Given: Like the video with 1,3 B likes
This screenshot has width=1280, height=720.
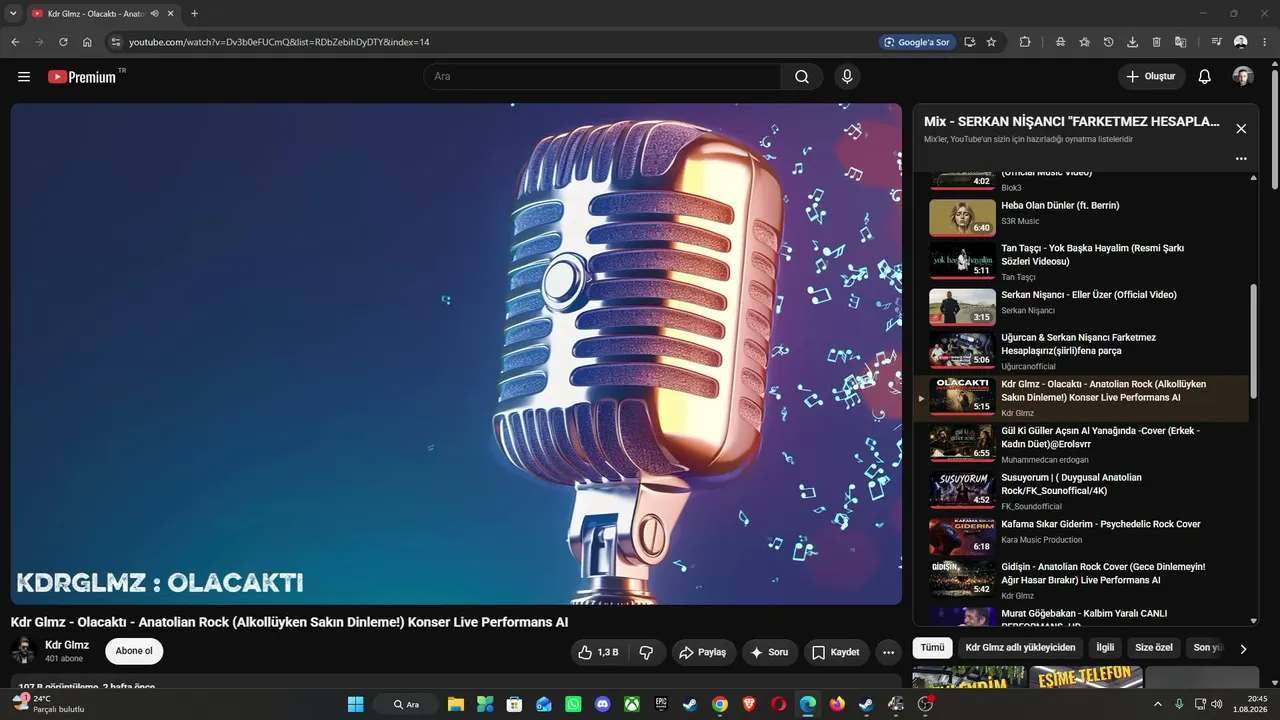Looking at the screenshot, I should 597,652.
